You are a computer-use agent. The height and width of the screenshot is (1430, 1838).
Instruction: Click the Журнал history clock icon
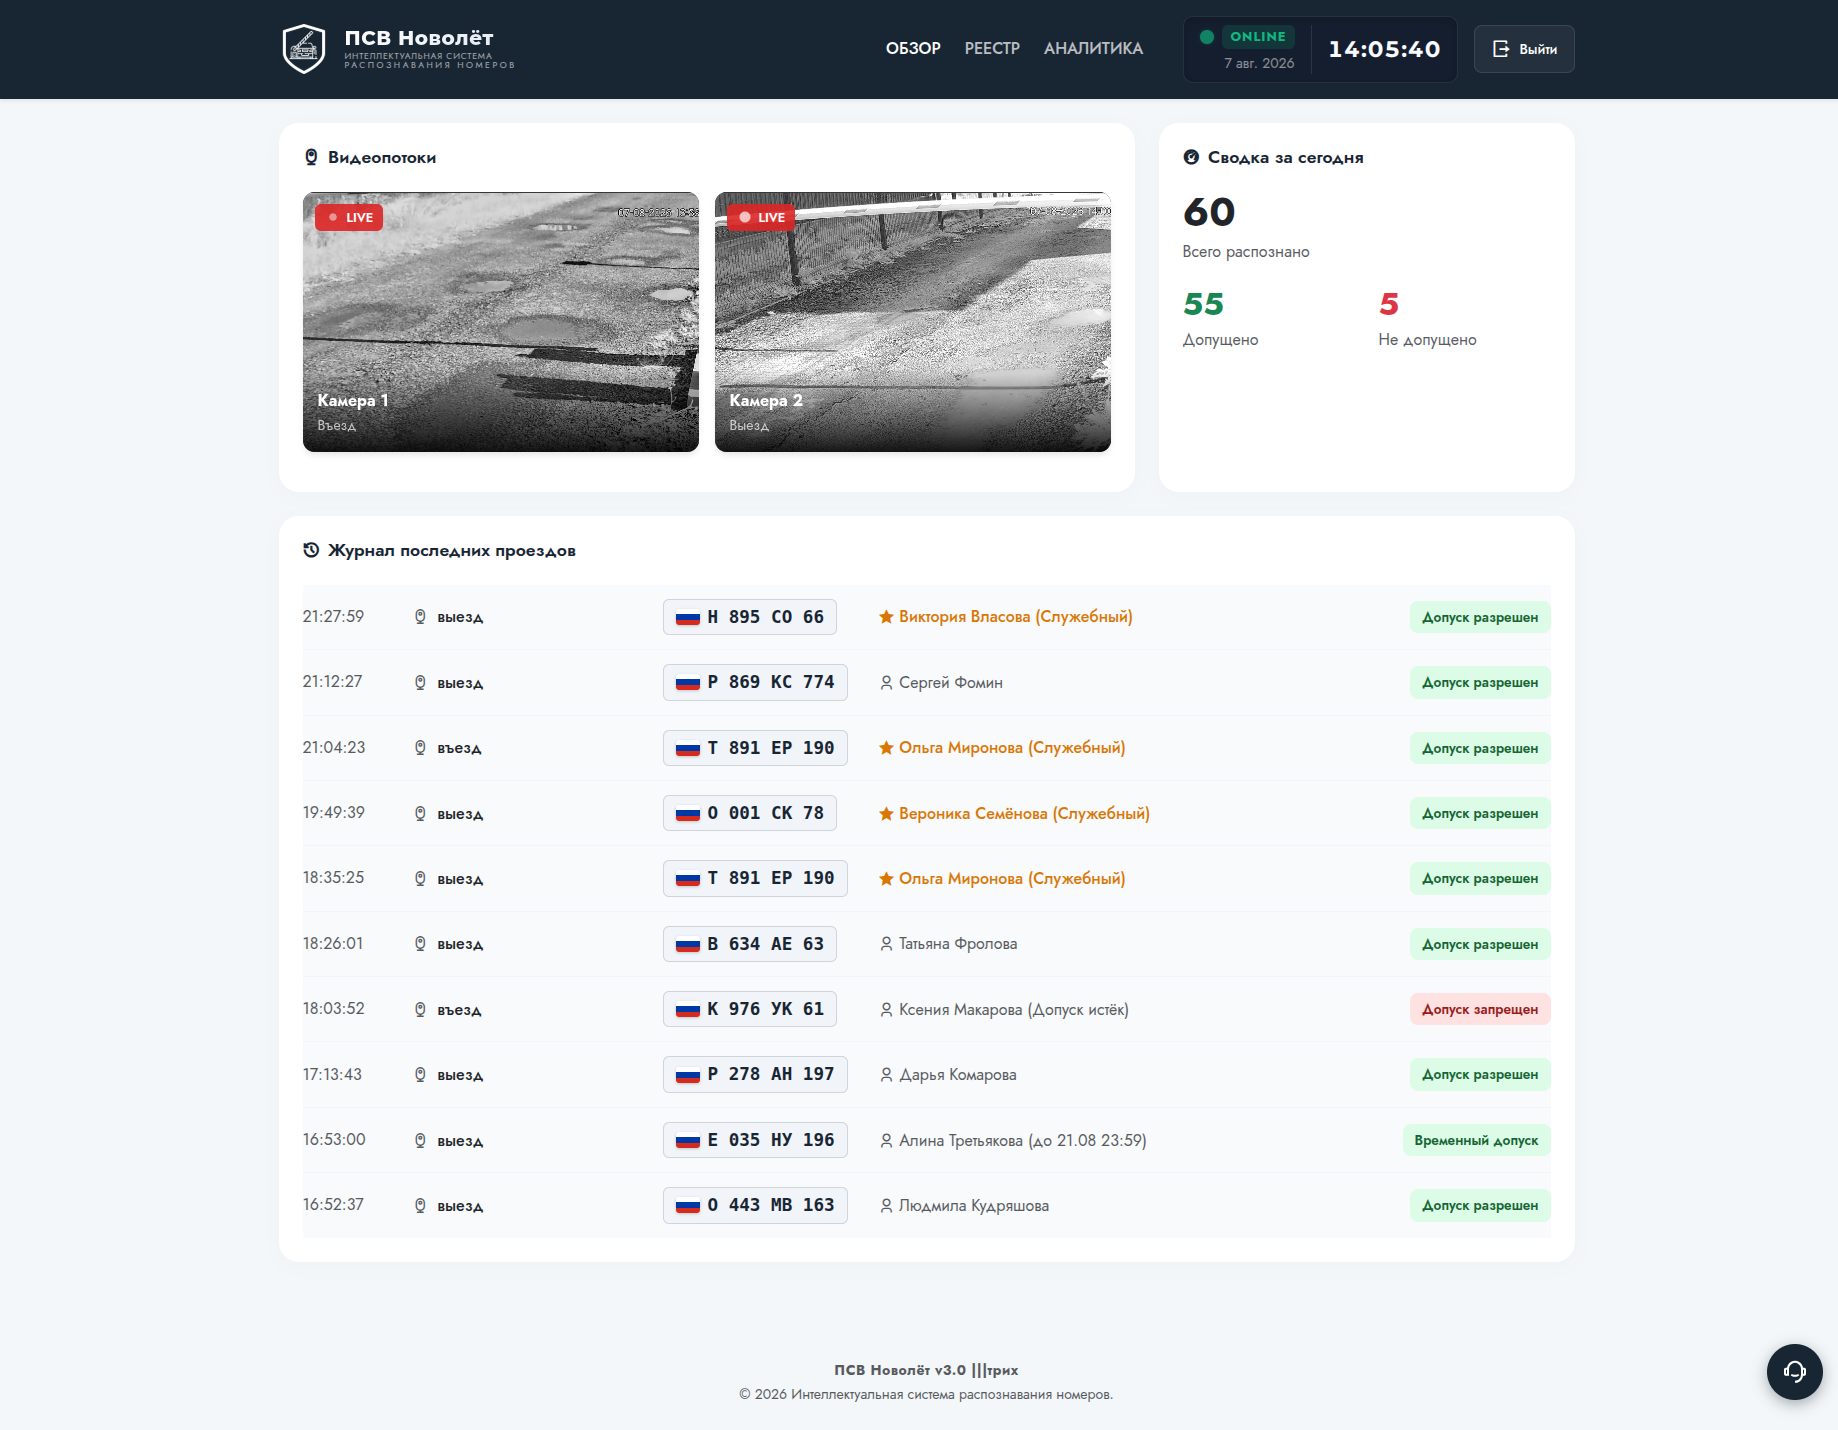click(x=311, y=550)
